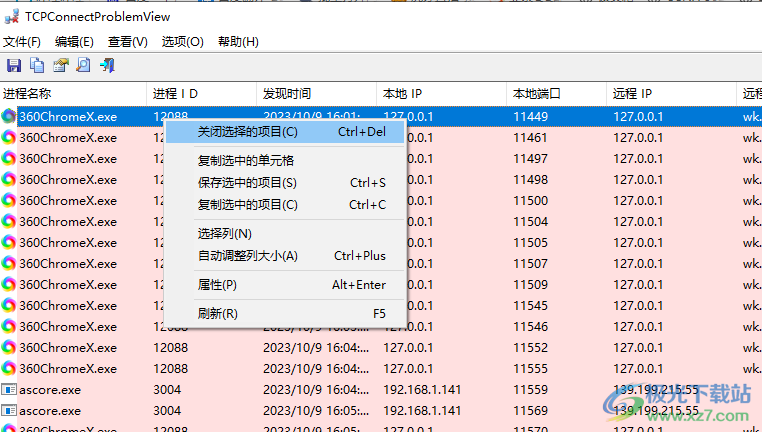Select ascore.exe name in port 11569 row

pos(50,411)
